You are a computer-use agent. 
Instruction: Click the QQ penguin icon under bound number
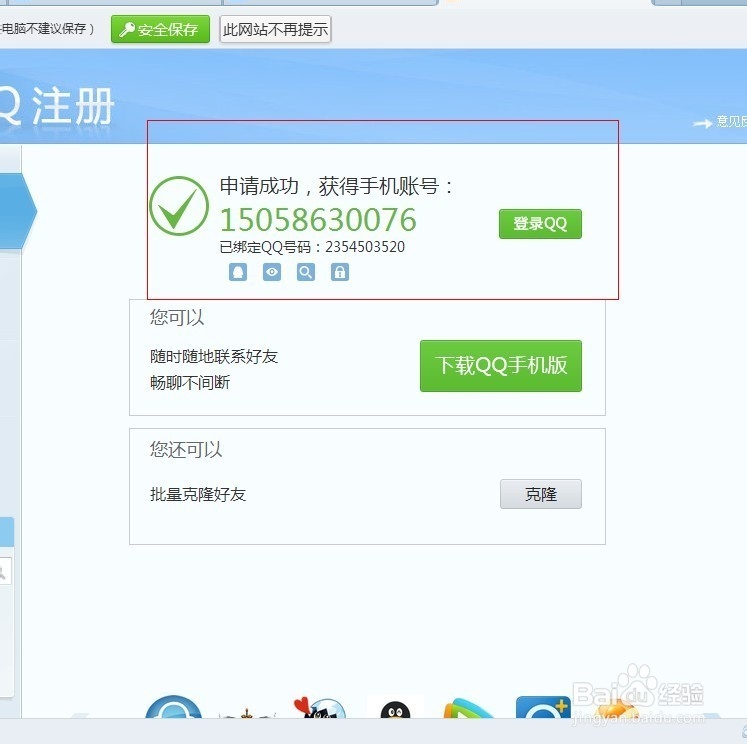click(x=238, y=272)
